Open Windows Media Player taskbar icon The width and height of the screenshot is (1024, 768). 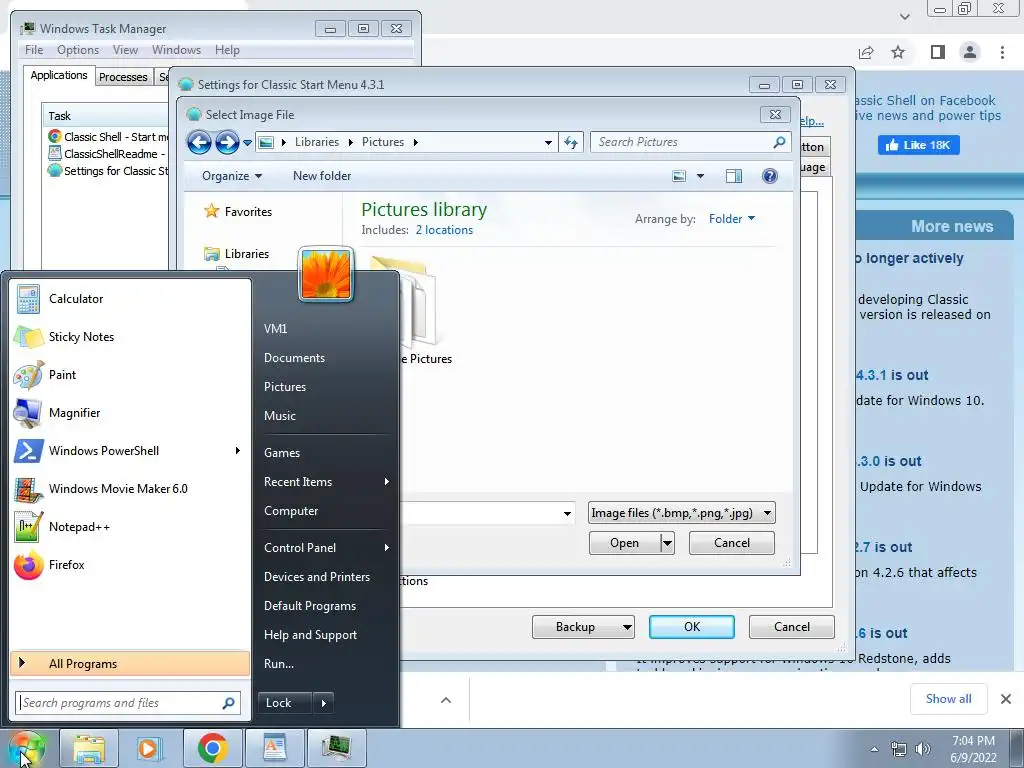tap(149, 748)
